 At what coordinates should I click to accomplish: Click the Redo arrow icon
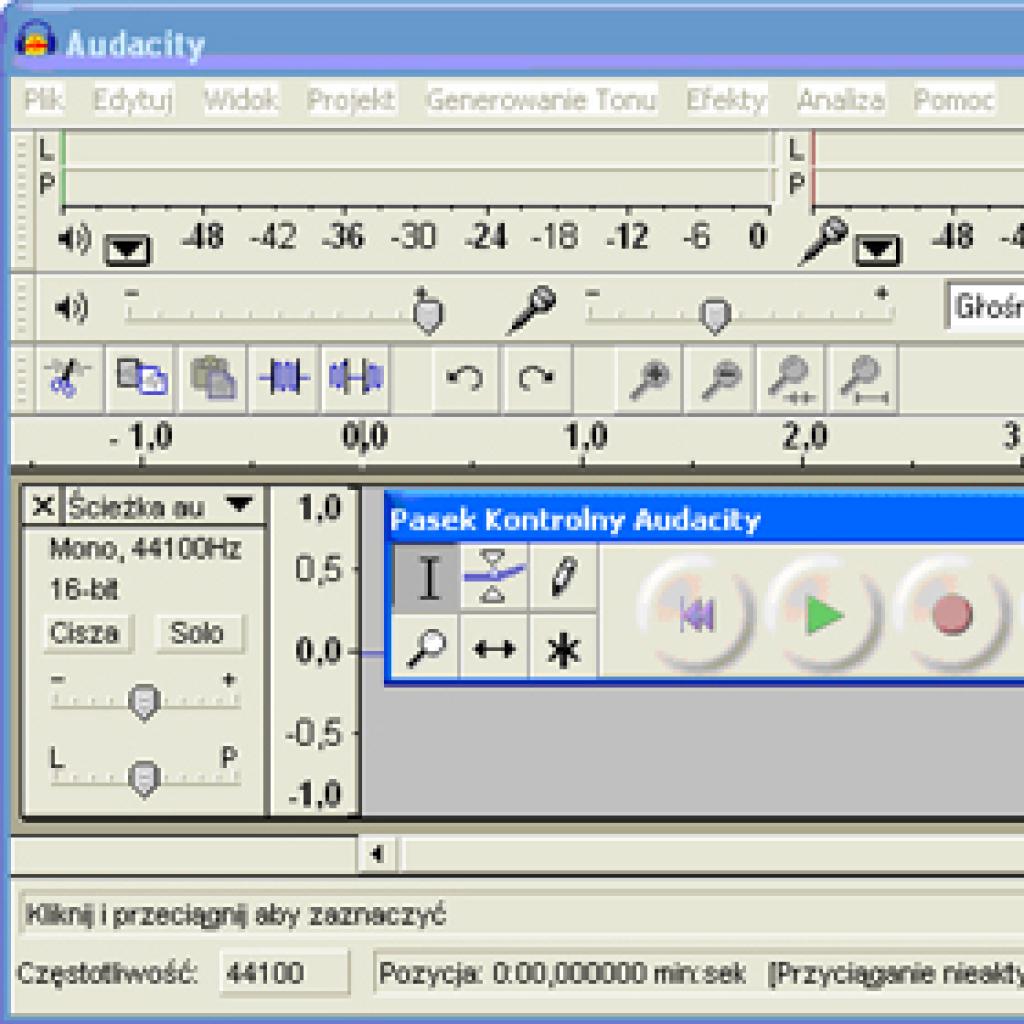click(x=537, y=379)
